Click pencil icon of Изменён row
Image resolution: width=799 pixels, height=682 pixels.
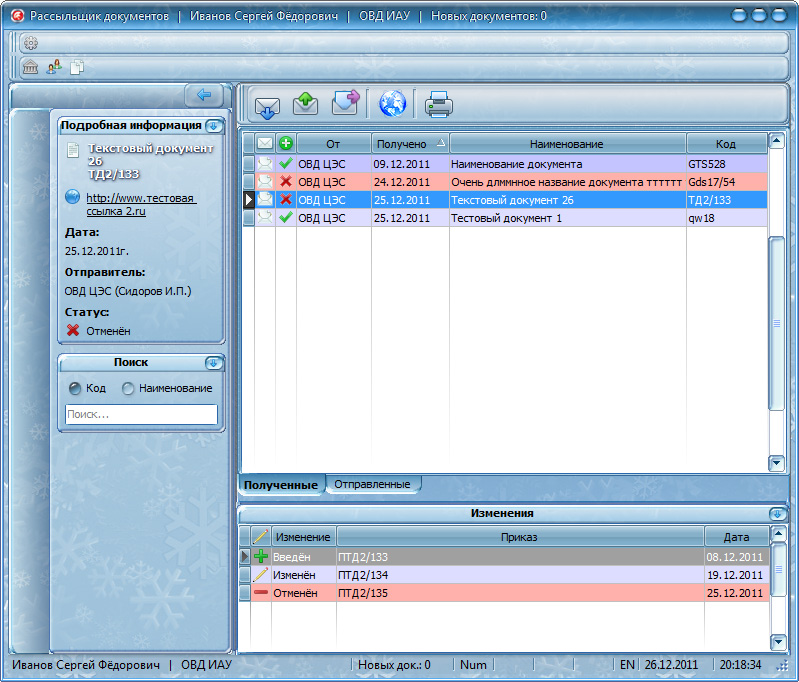[261, 575]
